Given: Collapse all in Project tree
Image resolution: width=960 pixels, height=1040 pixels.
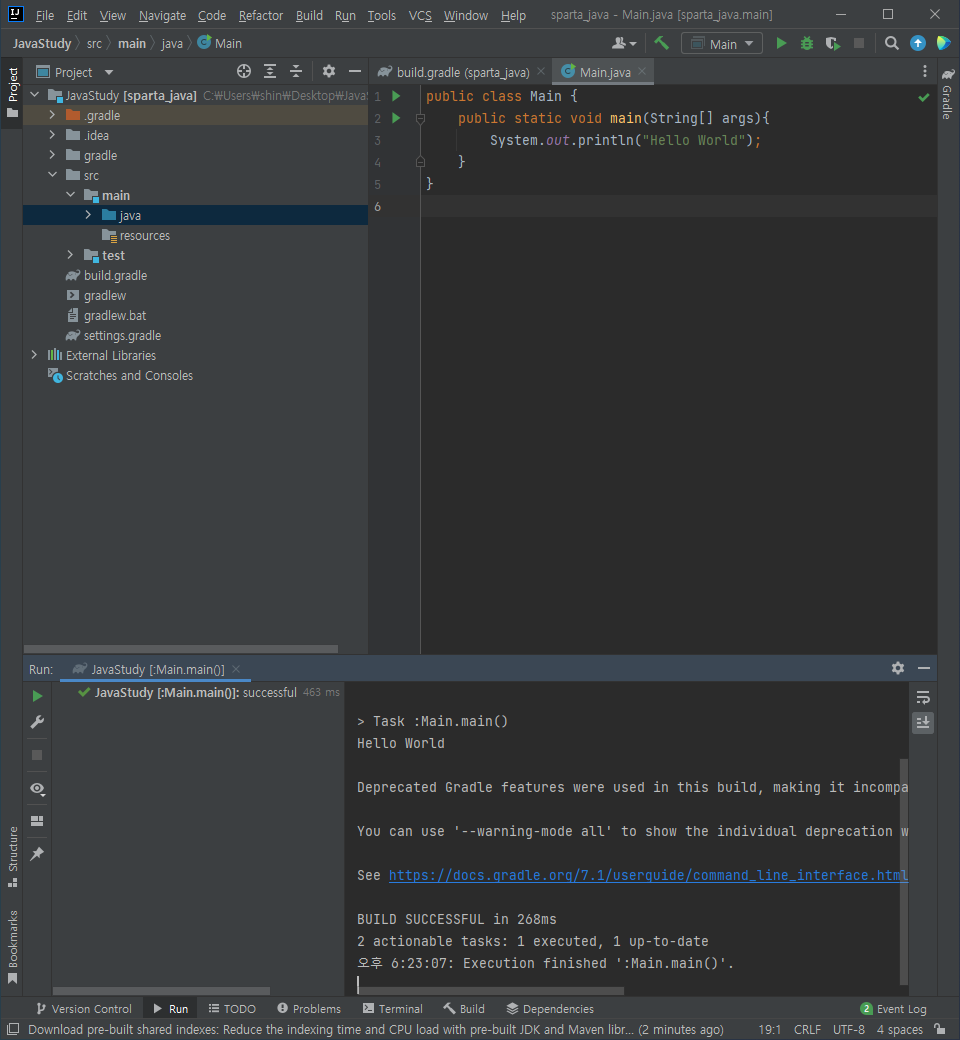Looking at the screenshot, I should coord(296,72).
